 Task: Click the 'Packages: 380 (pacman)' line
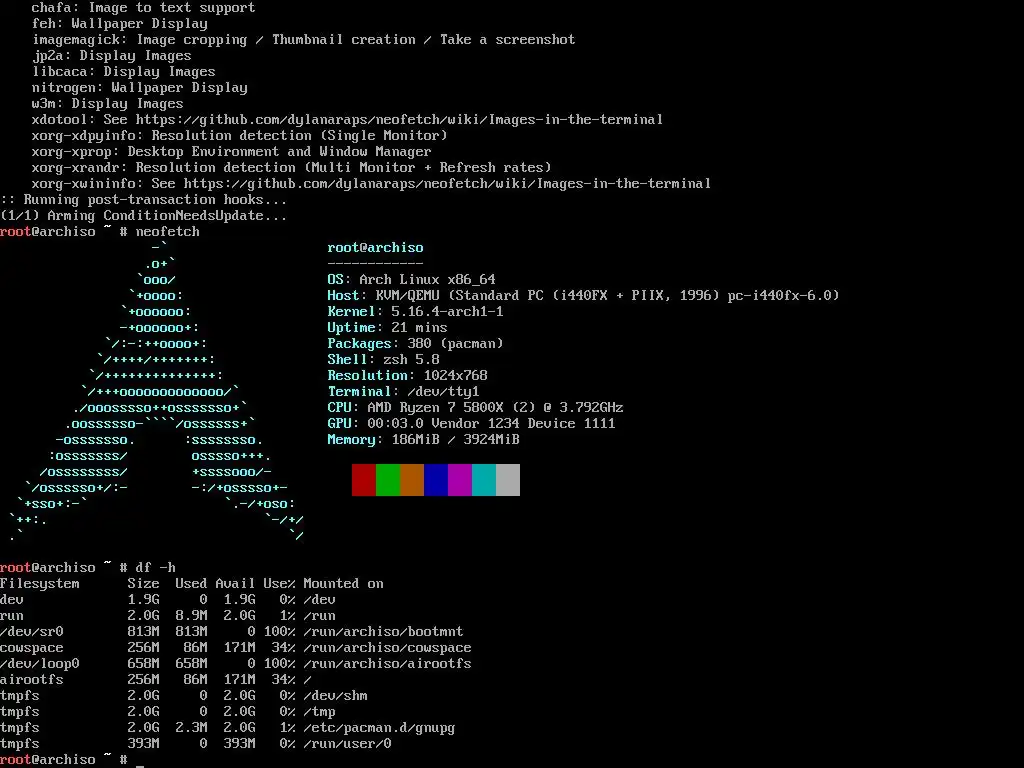click(415, 344)
